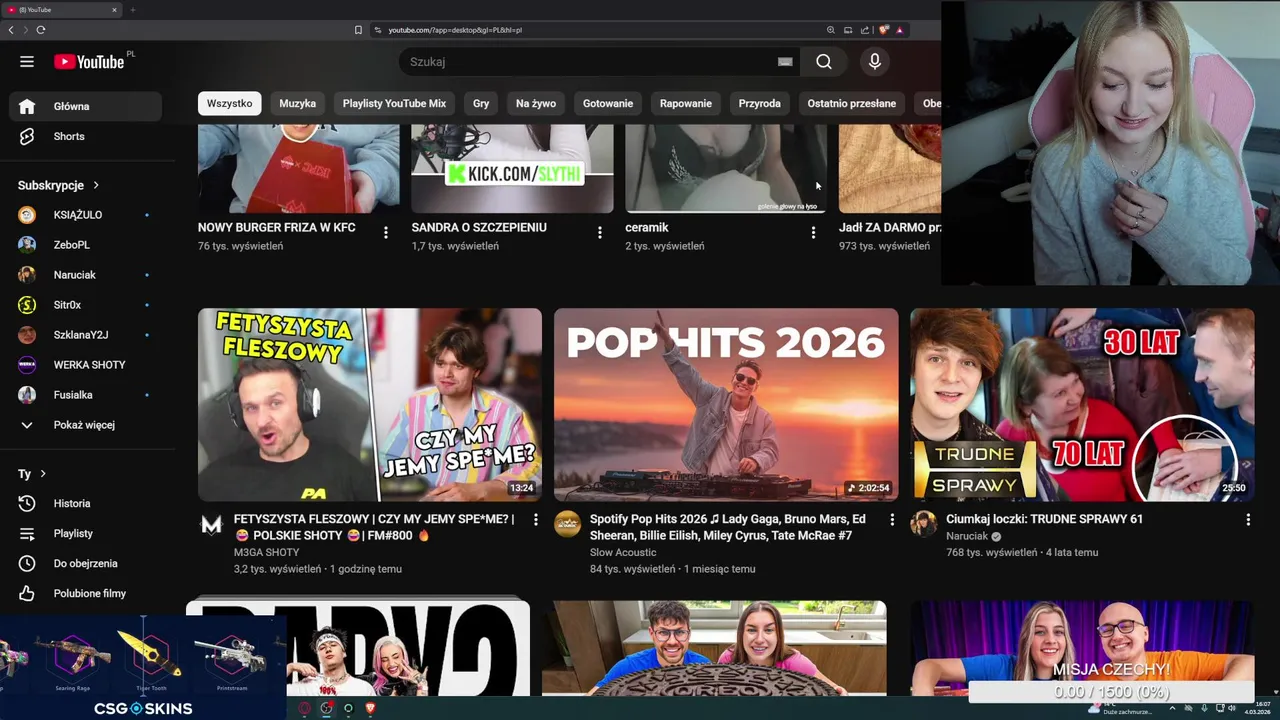Open the YouTube hamburger guide menu
The height and width of the screenshot is (720, 1280).
(x=27, y=62)
